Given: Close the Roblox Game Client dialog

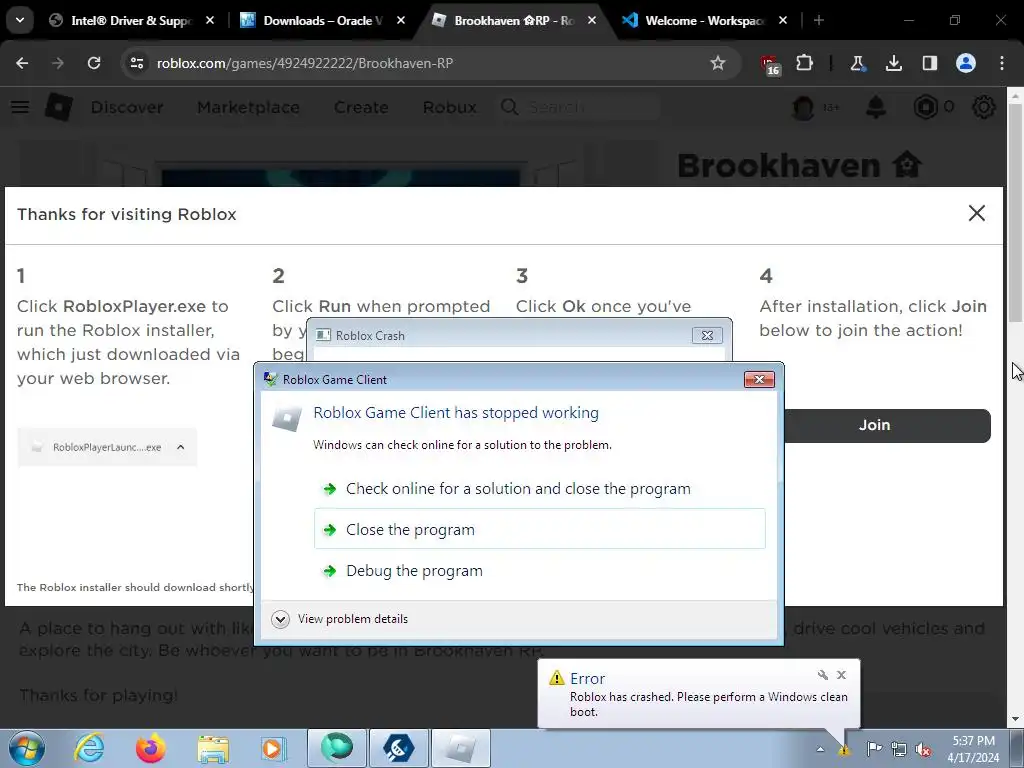Looking at the screenshot, I should coord(759,379).
